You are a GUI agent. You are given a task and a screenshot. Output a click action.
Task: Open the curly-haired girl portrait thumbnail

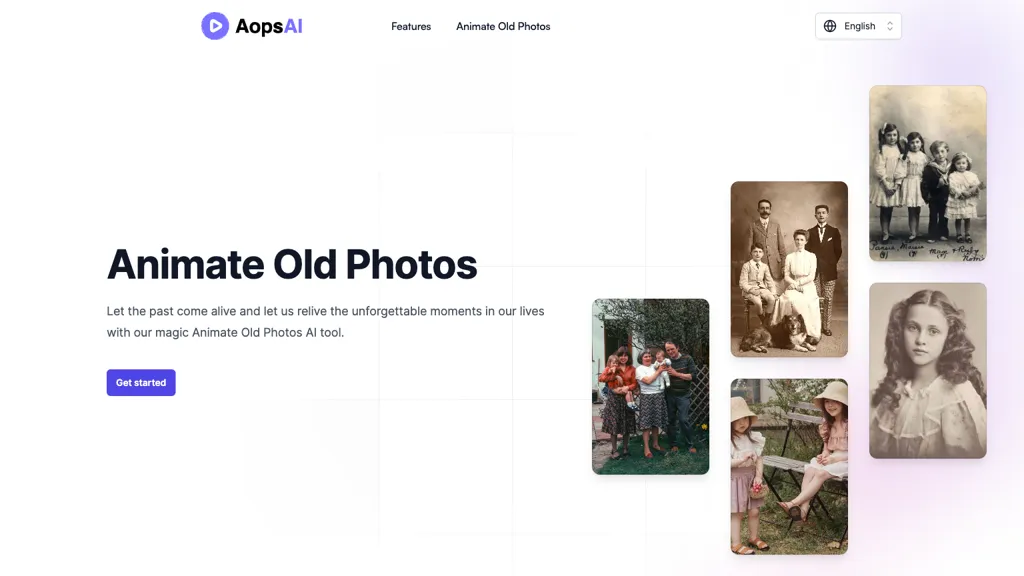click(927, 370)
